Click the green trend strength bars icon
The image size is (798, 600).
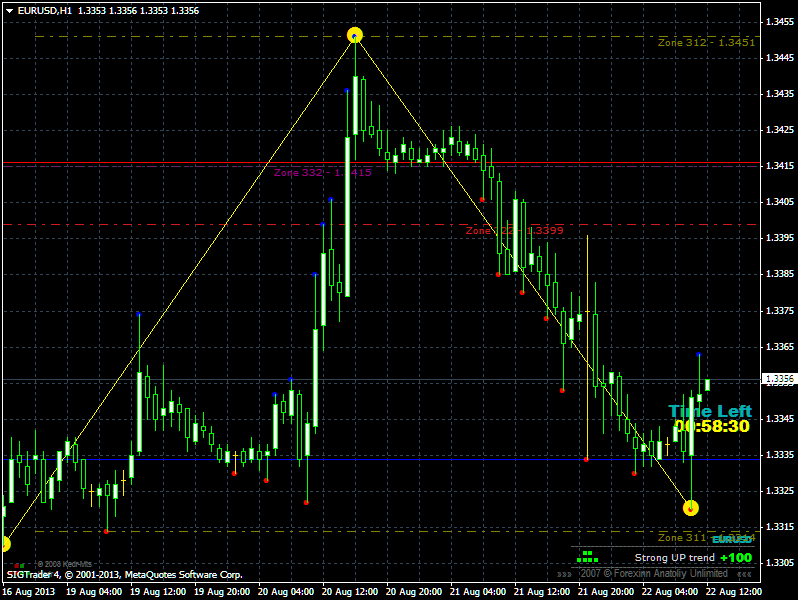click(587, 556)
